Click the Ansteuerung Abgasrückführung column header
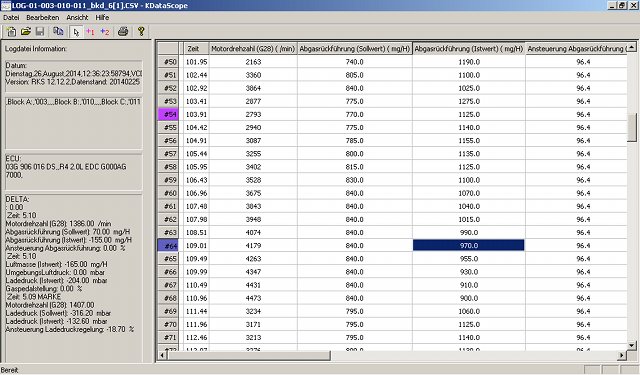The height and width of the screenshot is (375, 640). click(x=576, y=49)
